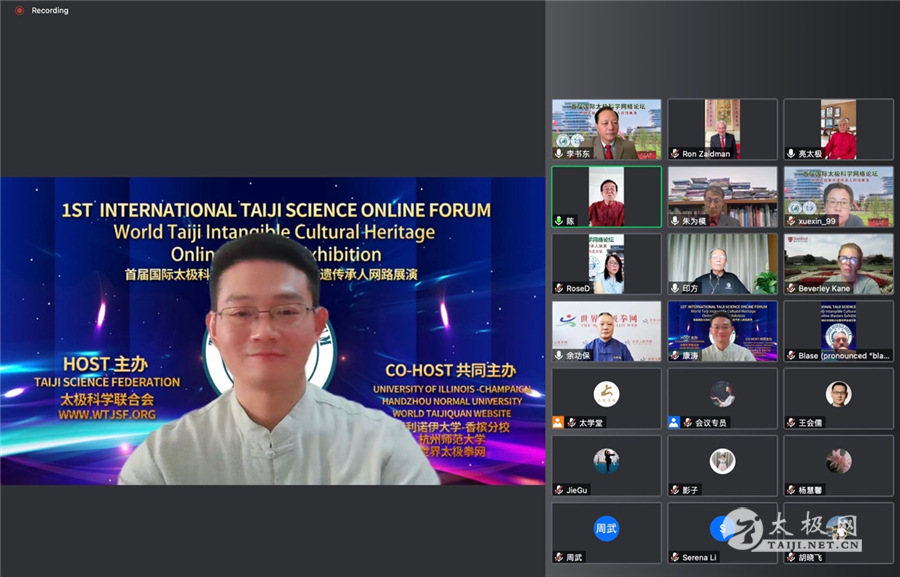Image resolution: width=900 pixels, height=577 pixels.
Task: Click the flower avatar of 杨慧馨
Action: [x=838, y=461]
